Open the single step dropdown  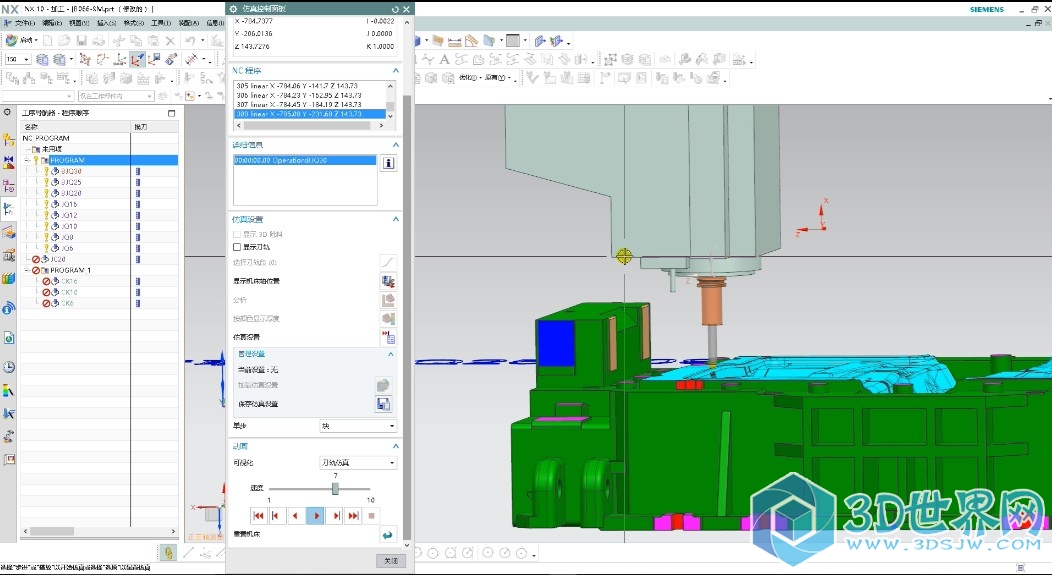[x=358, y=426]
